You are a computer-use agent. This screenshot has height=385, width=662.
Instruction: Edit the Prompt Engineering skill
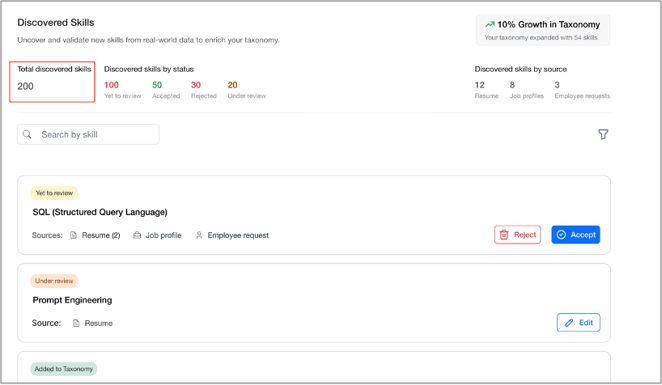point(578,323)
